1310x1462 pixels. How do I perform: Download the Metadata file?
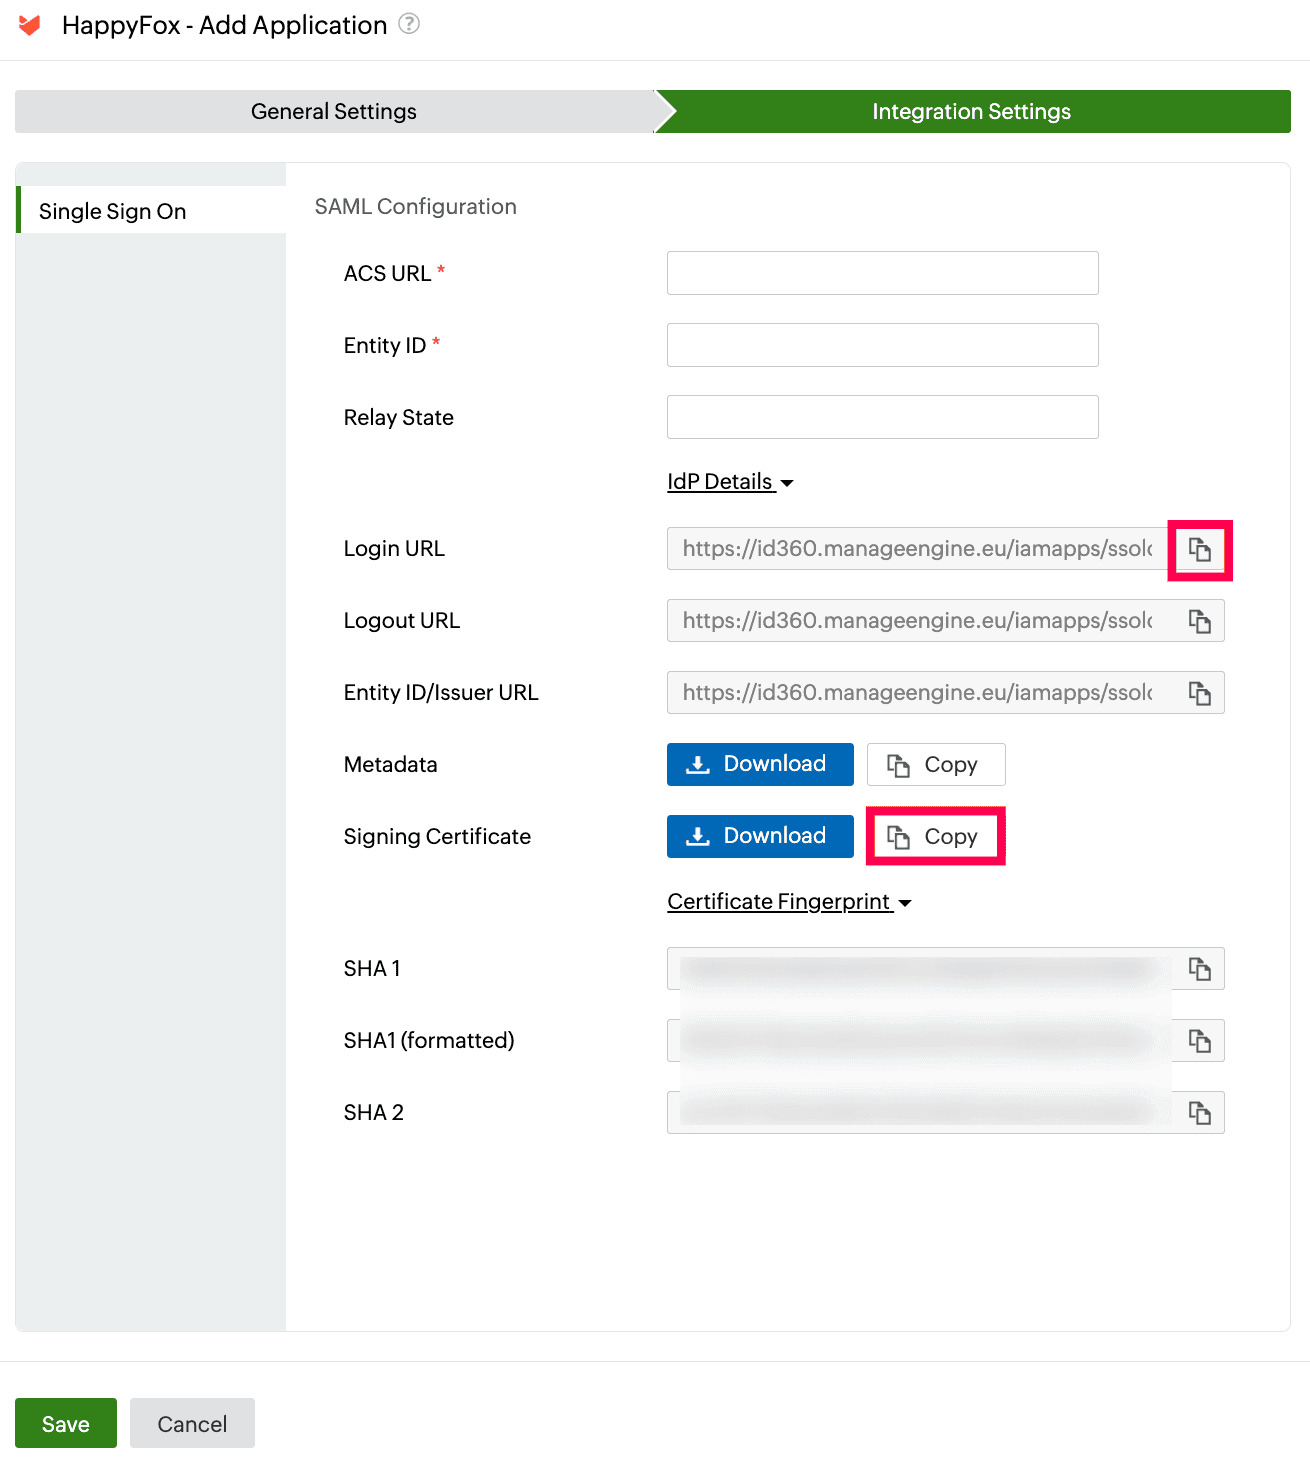click(760, 764)
